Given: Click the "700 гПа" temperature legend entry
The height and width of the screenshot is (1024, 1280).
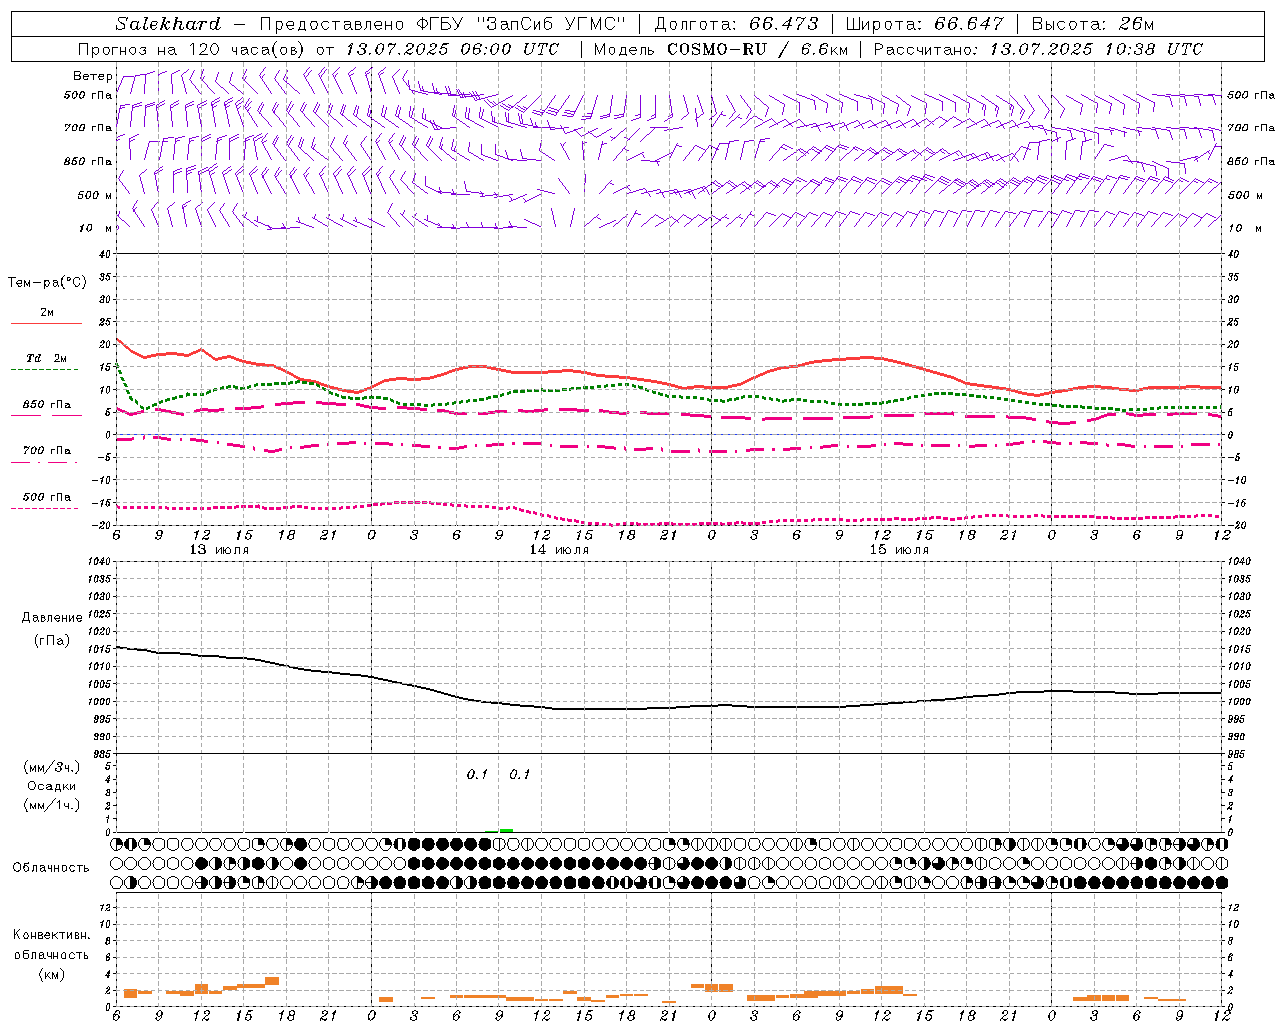Looking at the screenshot, I should pos(47,451).
